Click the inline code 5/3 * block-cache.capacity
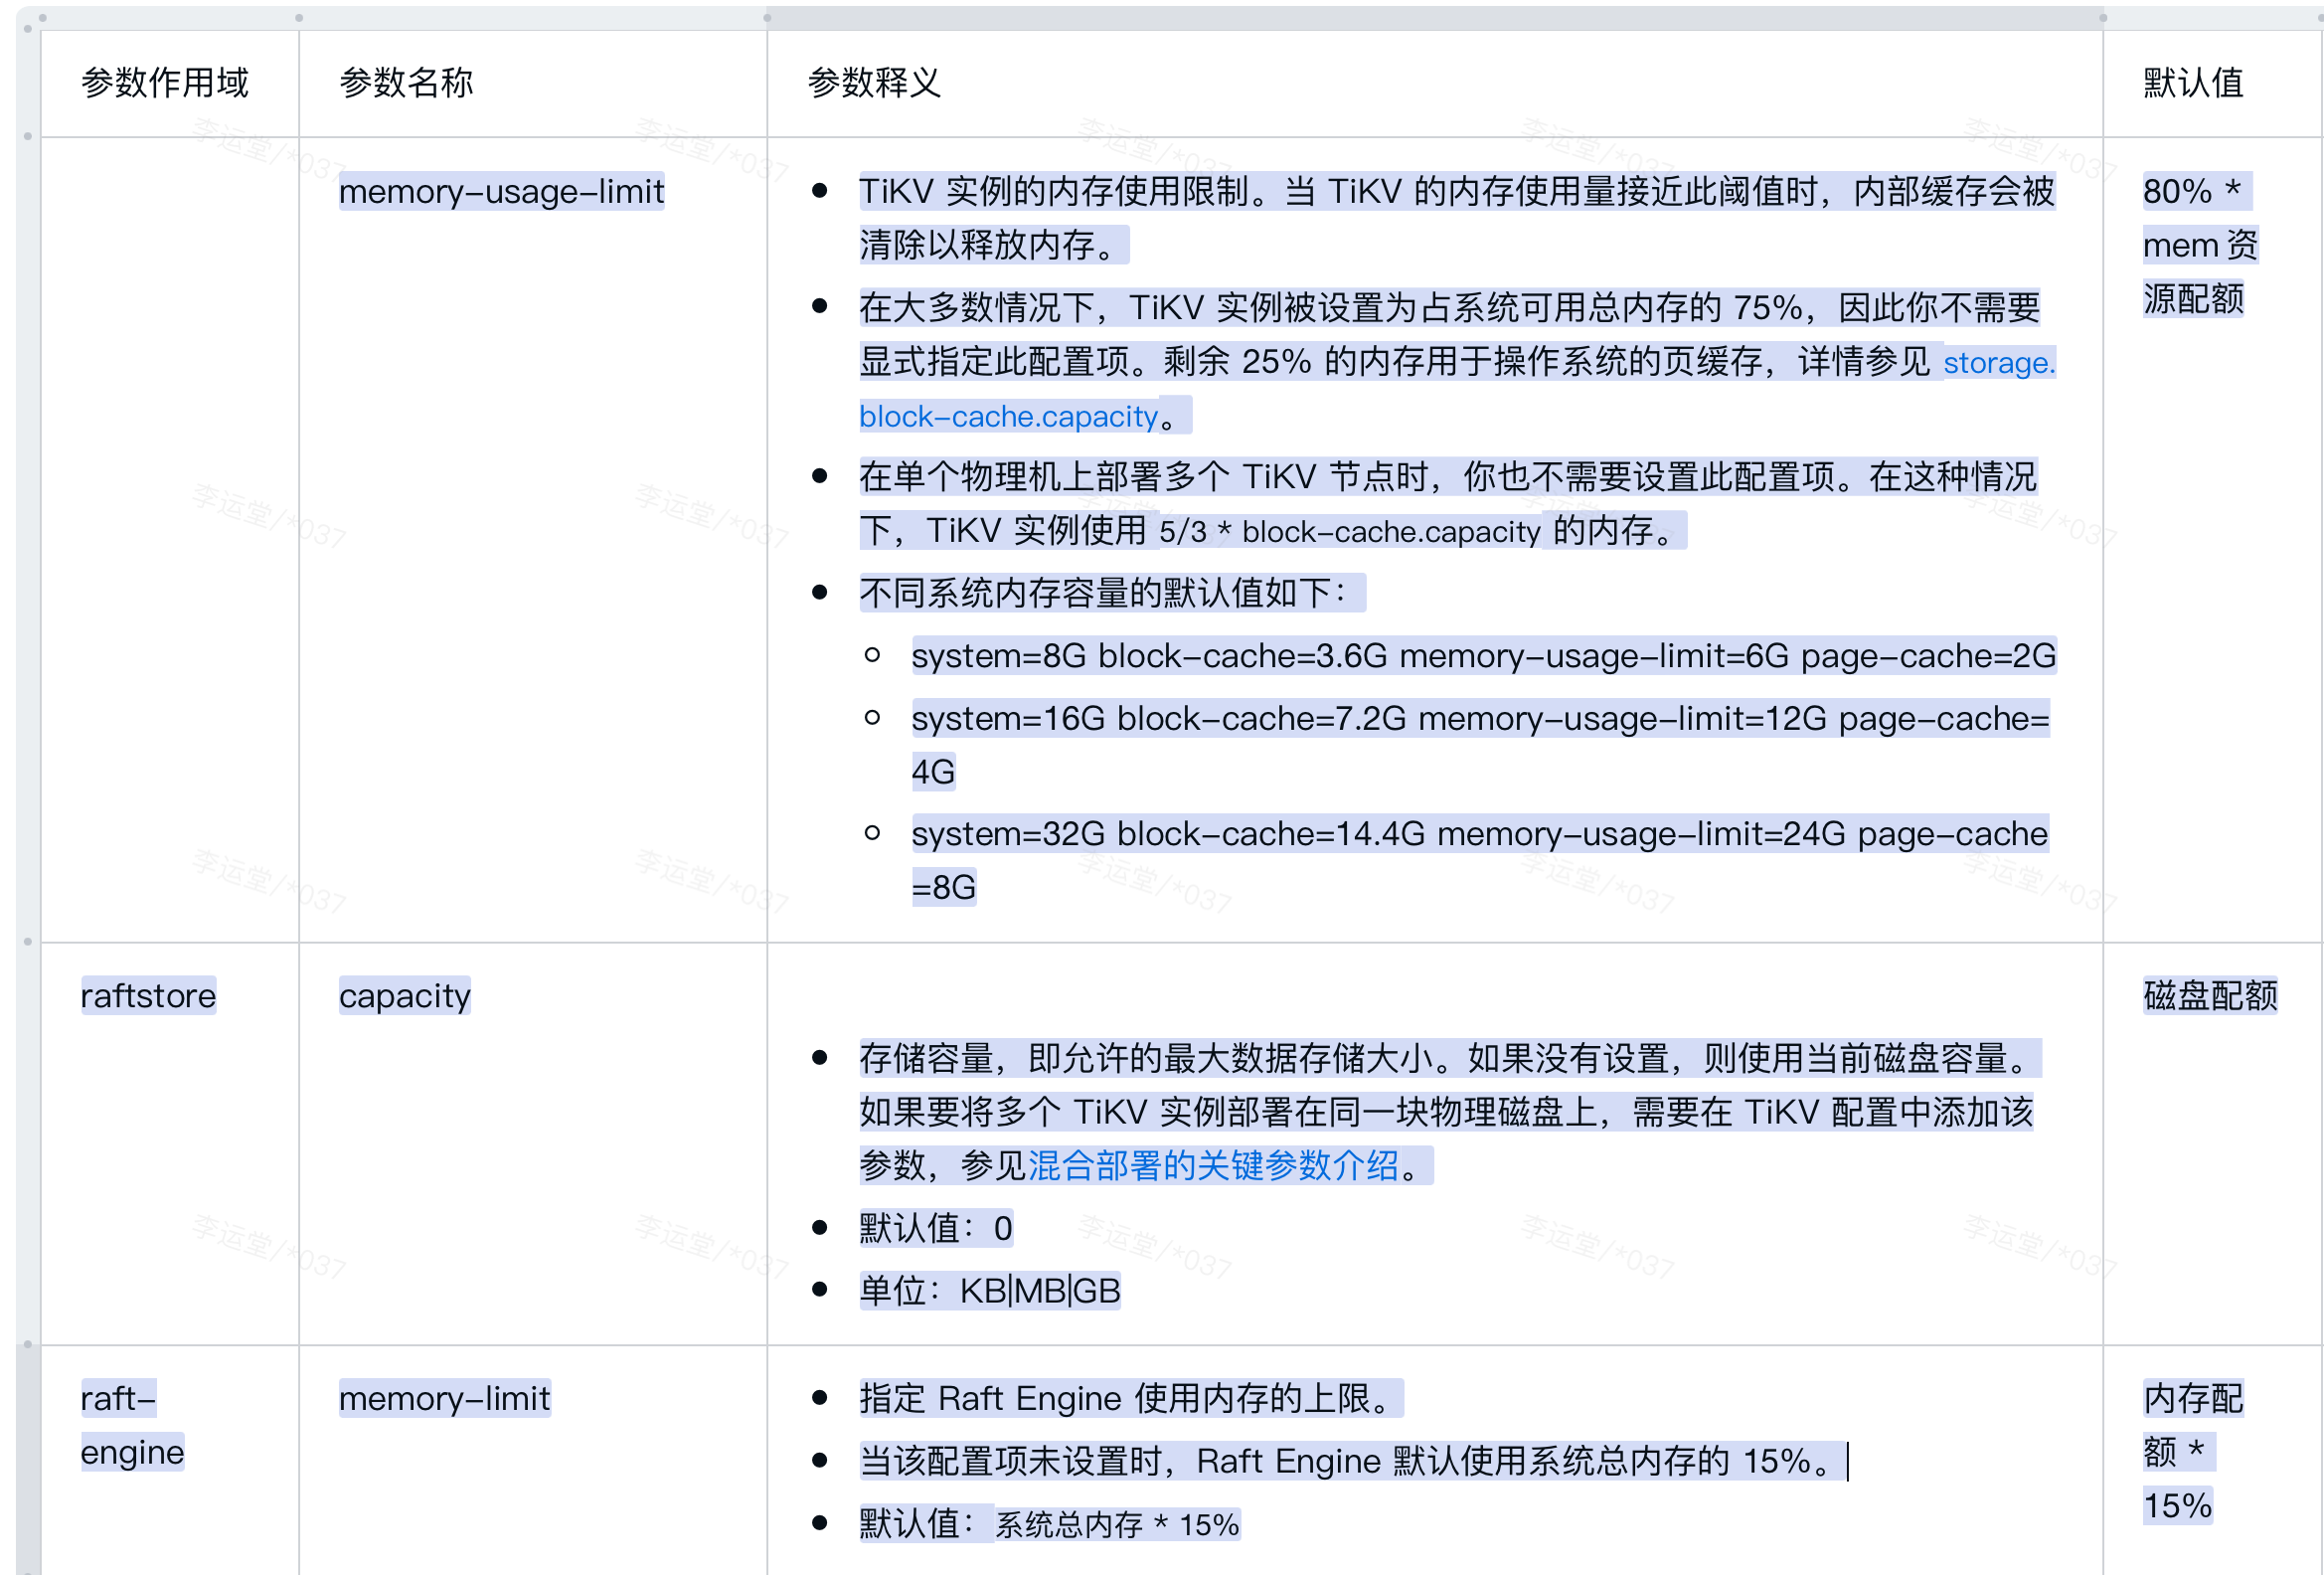Image resolution: width=2324 pixels, height=1575 pixels. (x=1349, y=532)
